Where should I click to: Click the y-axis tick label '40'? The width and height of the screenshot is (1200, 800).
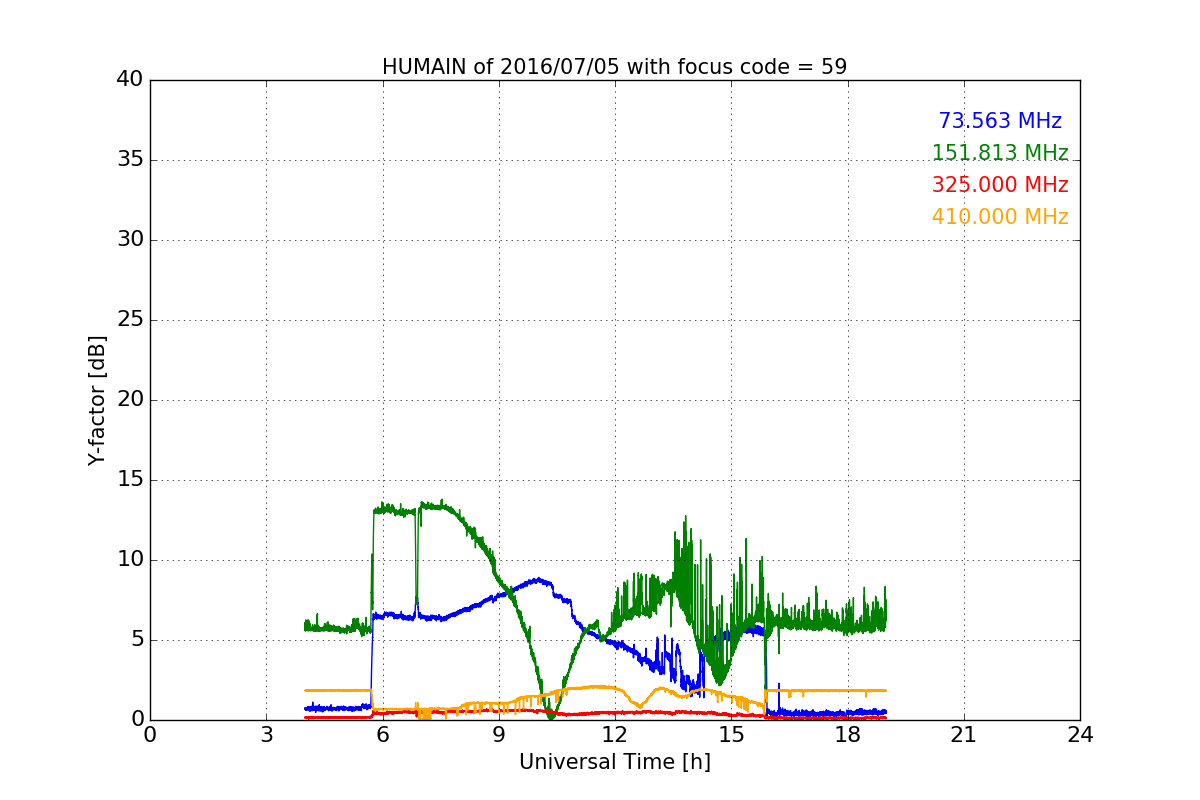[x=130, y=80]
